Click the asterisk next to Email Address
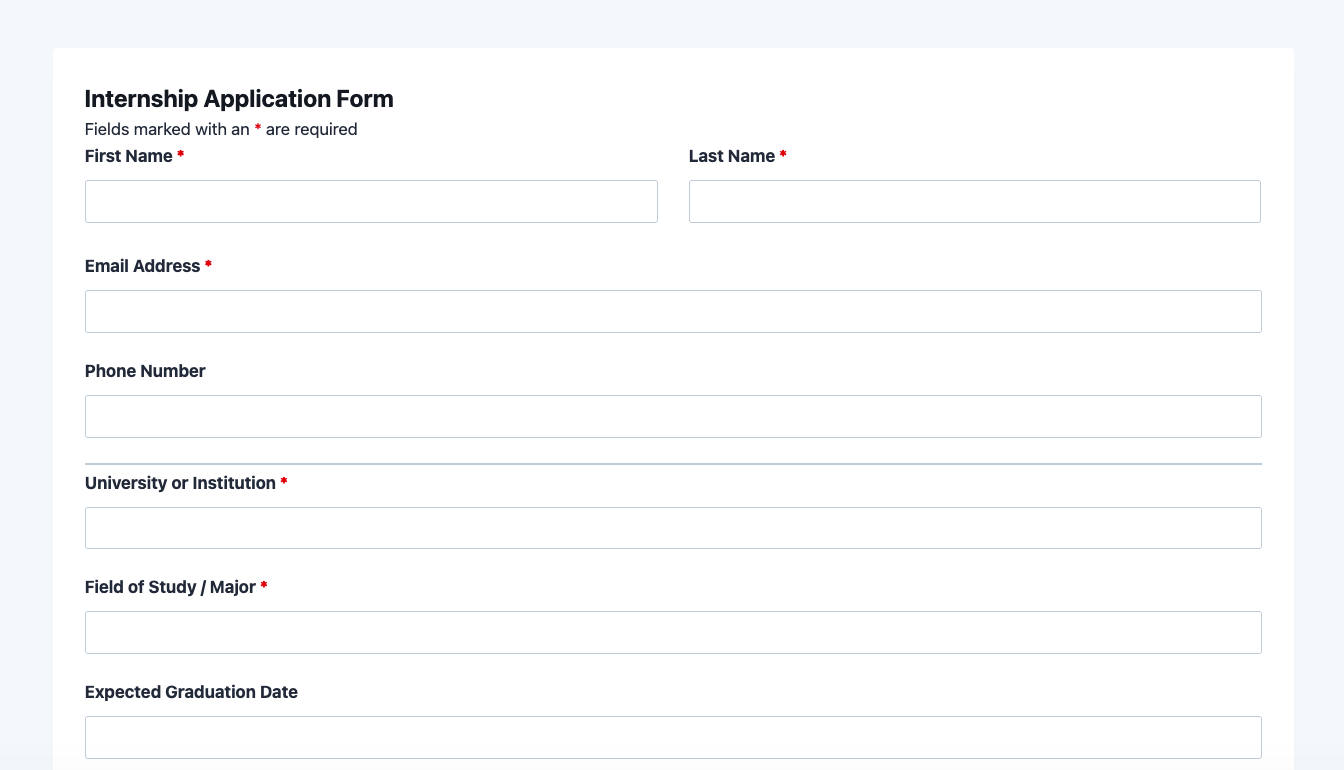 (x=208, y=266)
